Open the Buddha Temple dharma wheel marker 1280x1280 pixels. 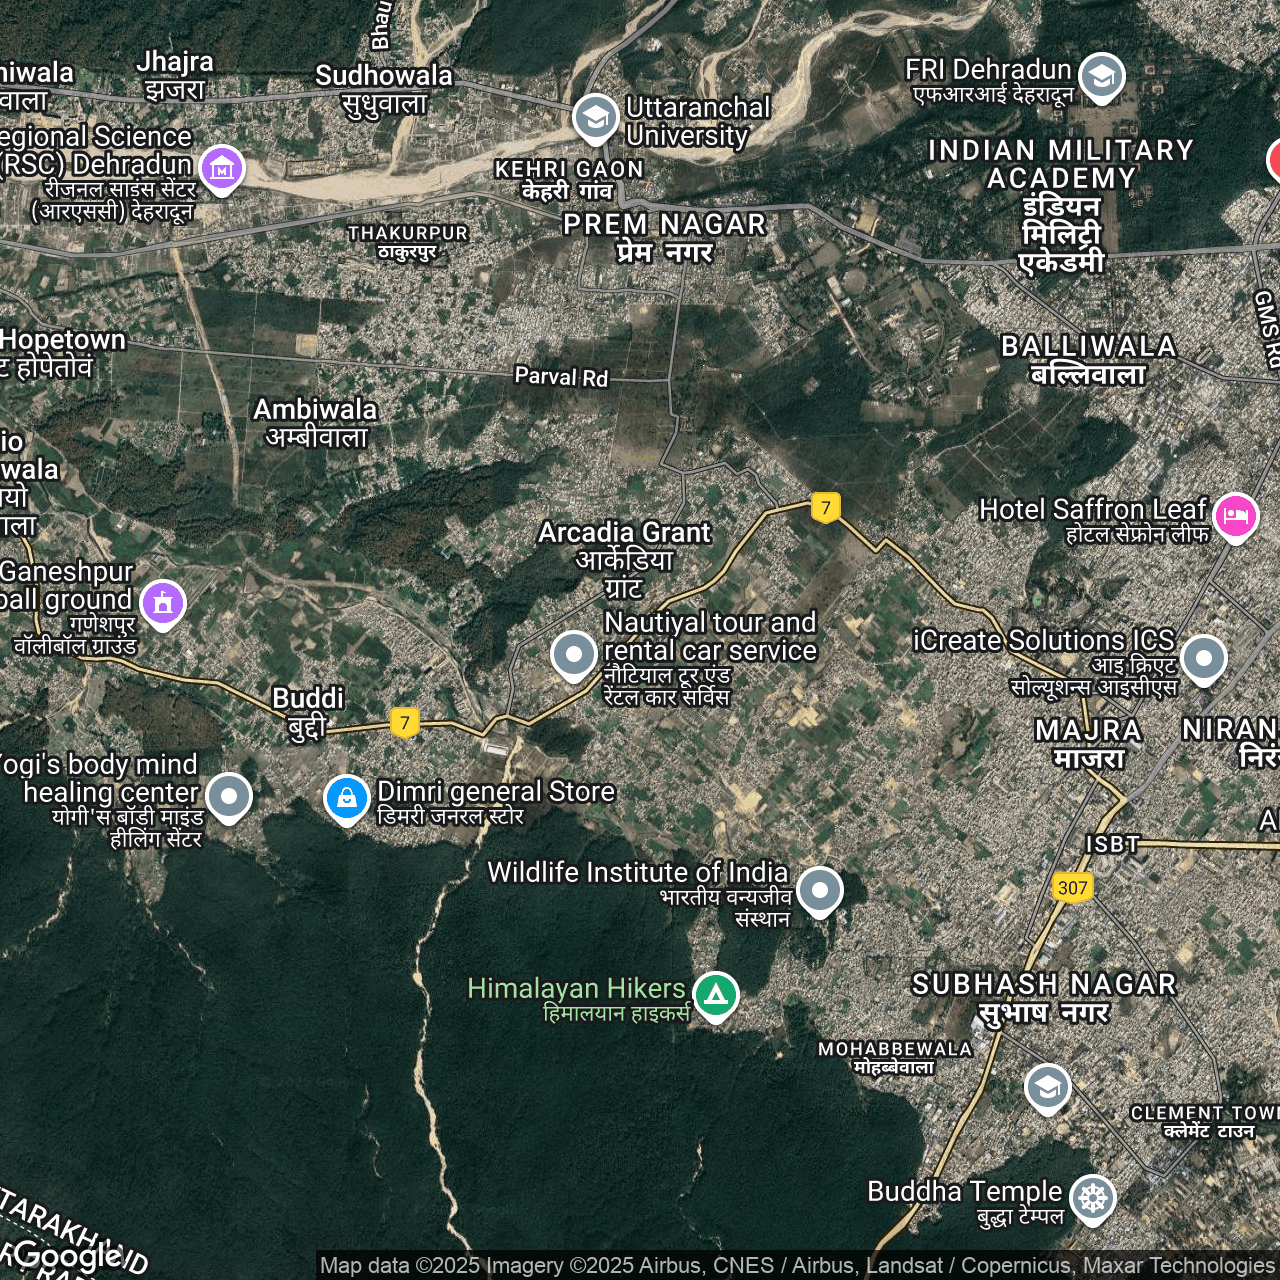point(1093,1198)
